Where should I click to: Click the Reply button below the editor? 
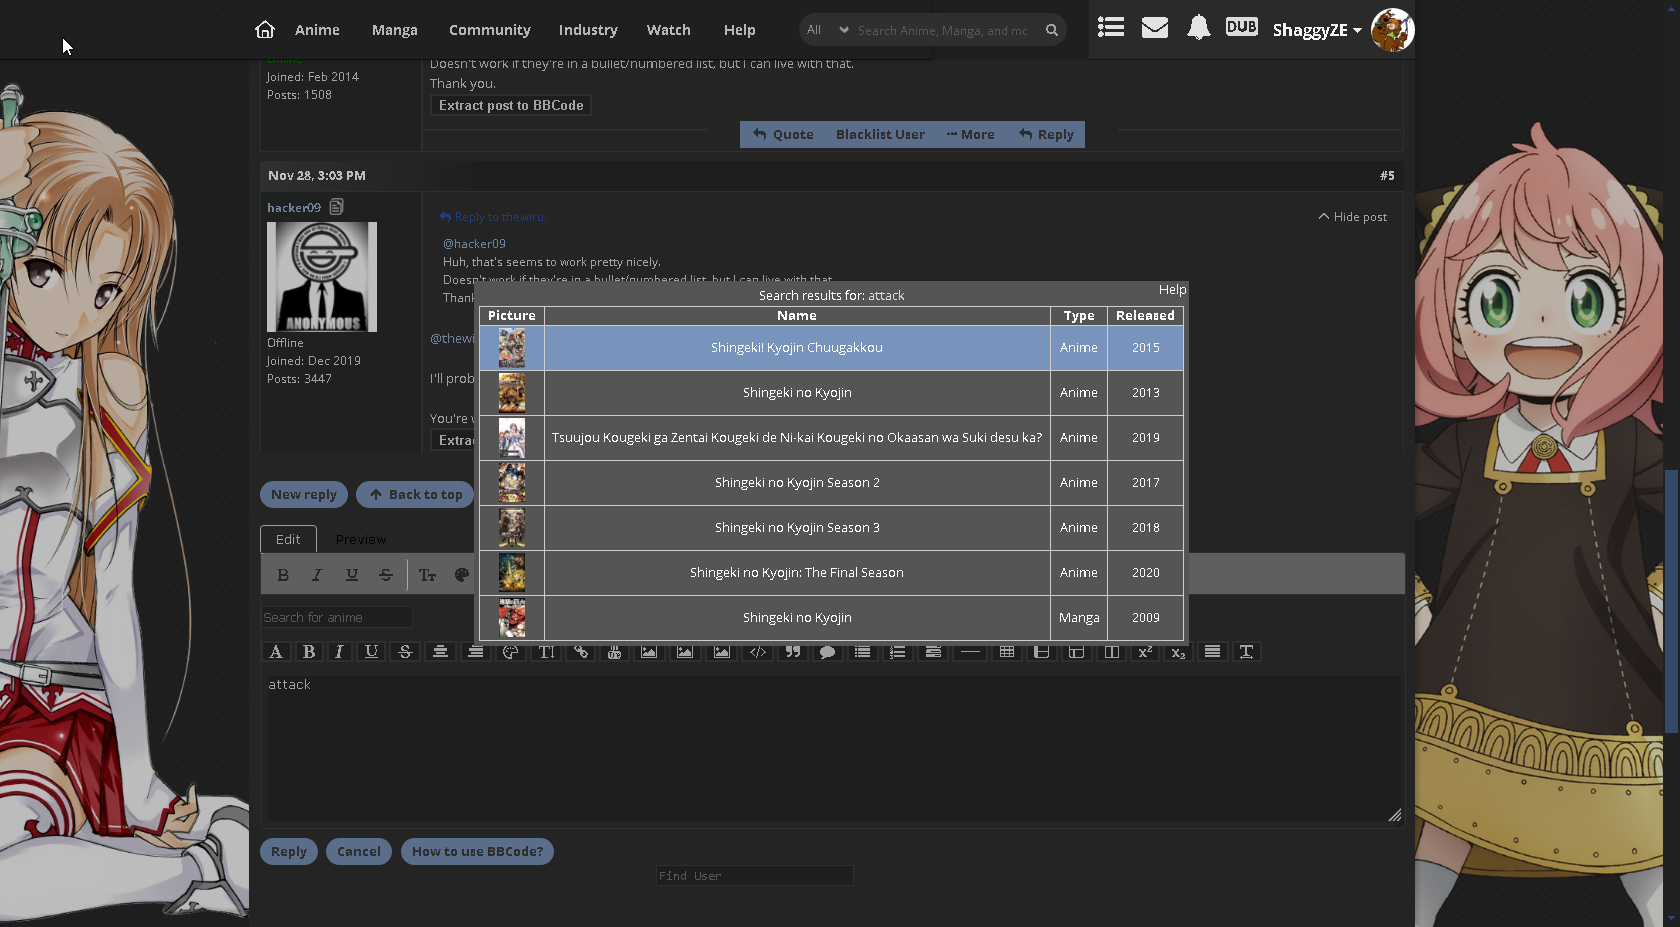(x=288, y=851)
